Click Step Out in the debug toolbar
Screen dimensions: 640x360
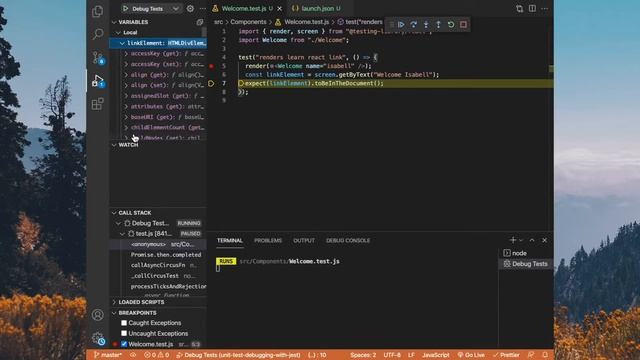[438, 24]
